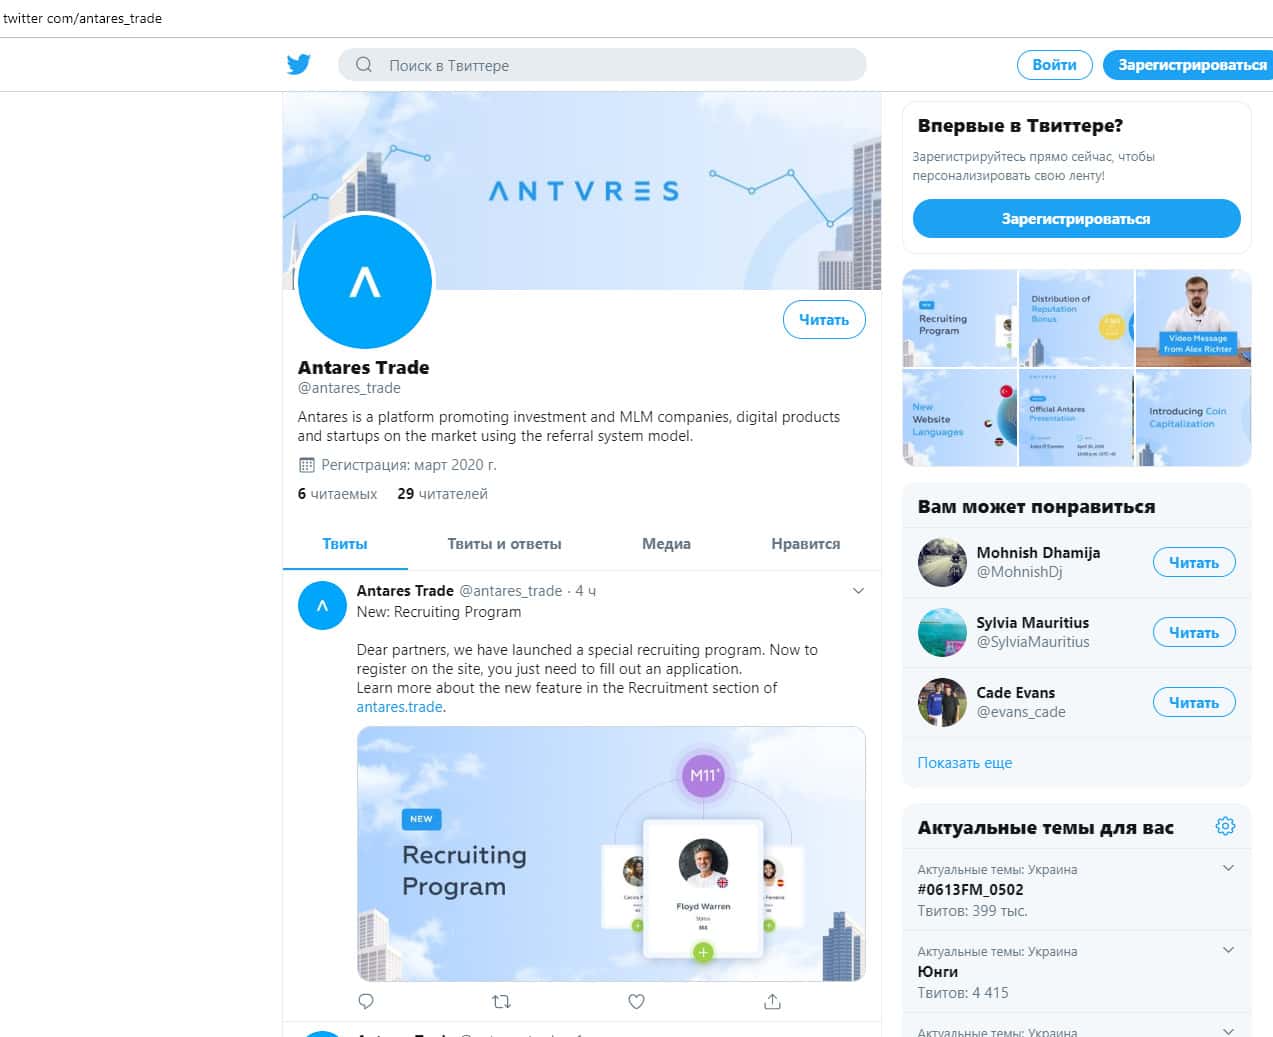Open Video Message from Alex Richter thumbnail
This screenshot has width=1273, height=1037.
click(x=1194, y=318)
